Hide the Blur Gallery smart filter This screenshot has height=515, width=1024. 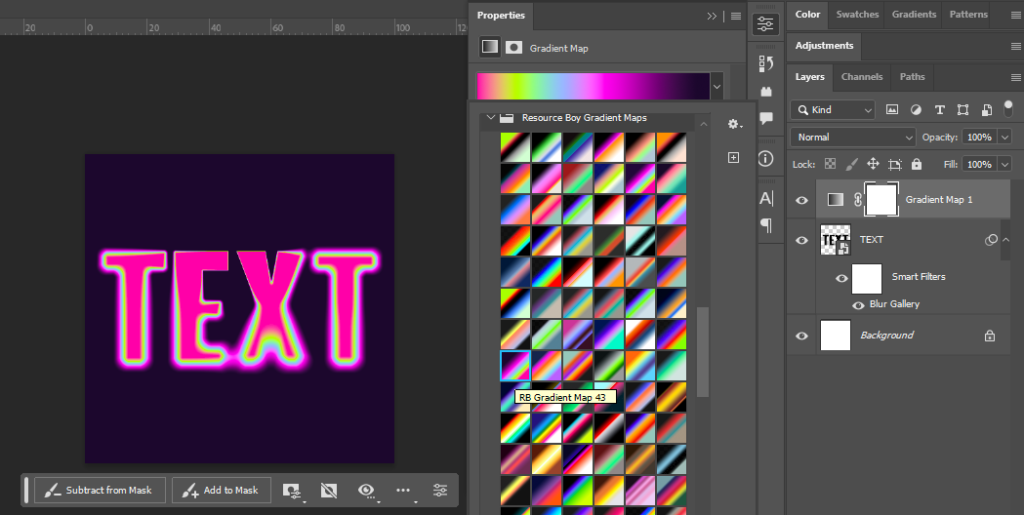[x=858, y=305]
